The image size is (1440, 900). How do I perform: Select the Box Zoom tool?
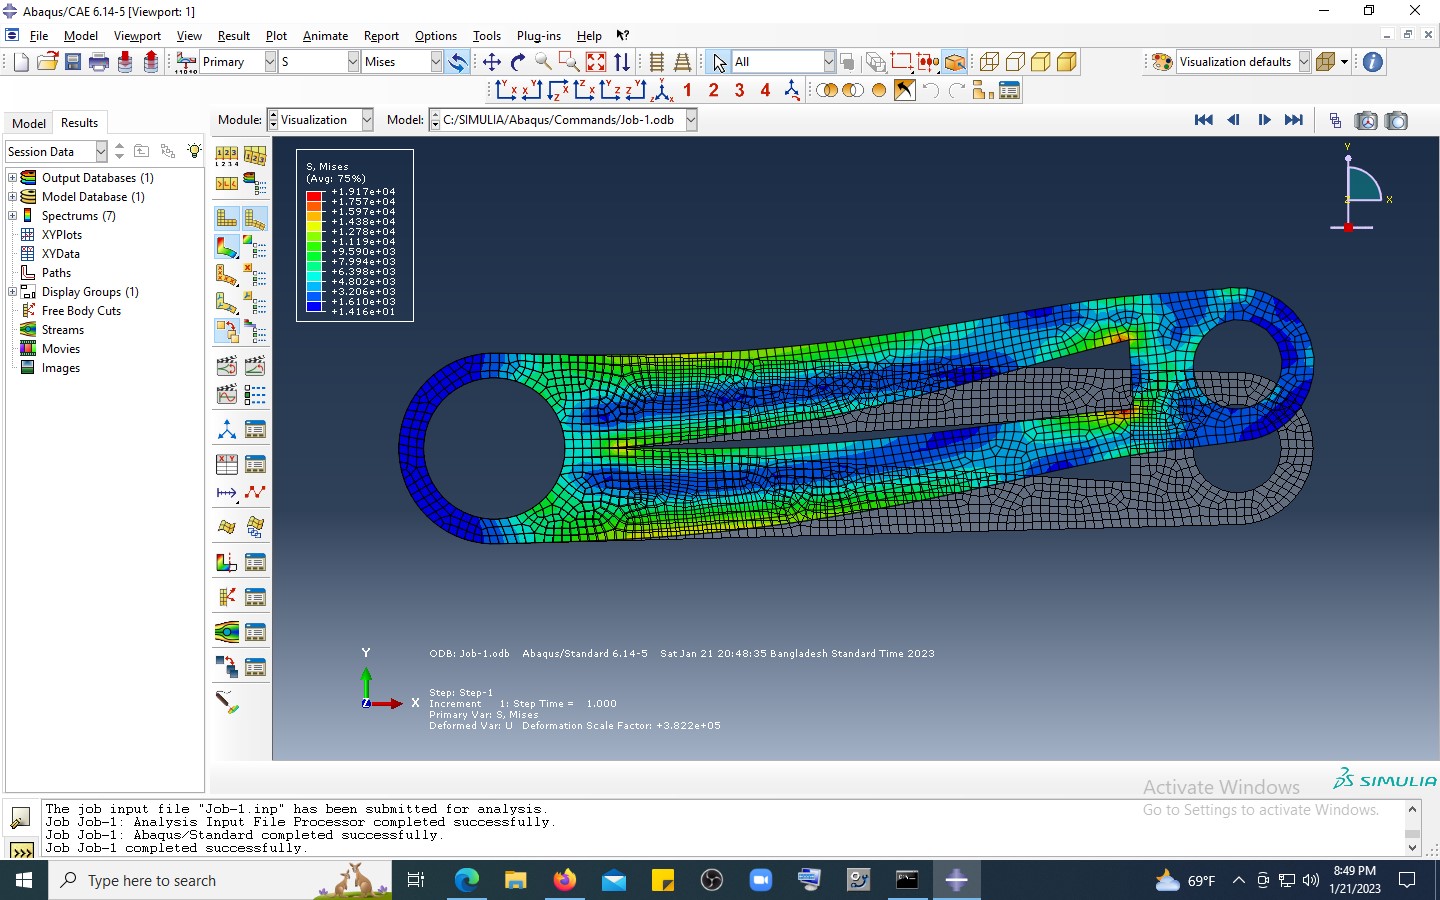pos(570,62)
